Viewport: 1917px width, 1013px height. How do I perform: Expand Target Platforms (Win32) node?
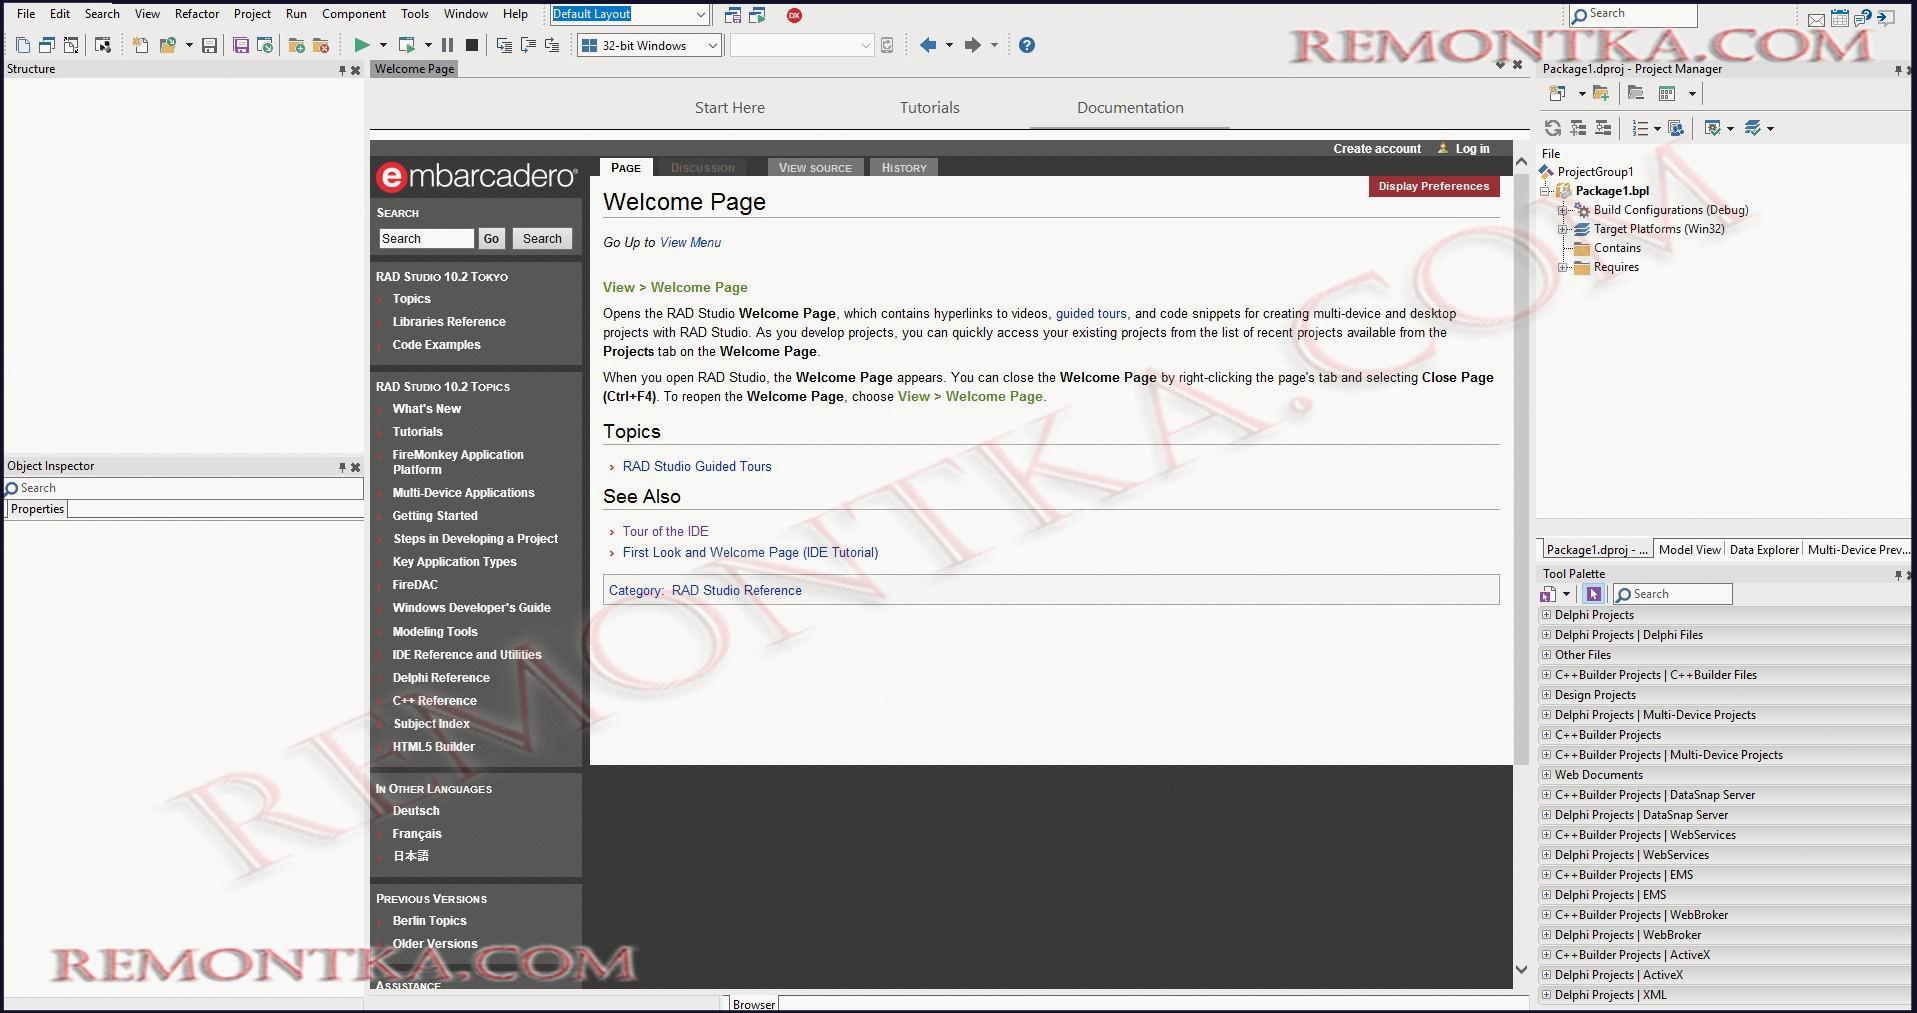click(1563, 229)
